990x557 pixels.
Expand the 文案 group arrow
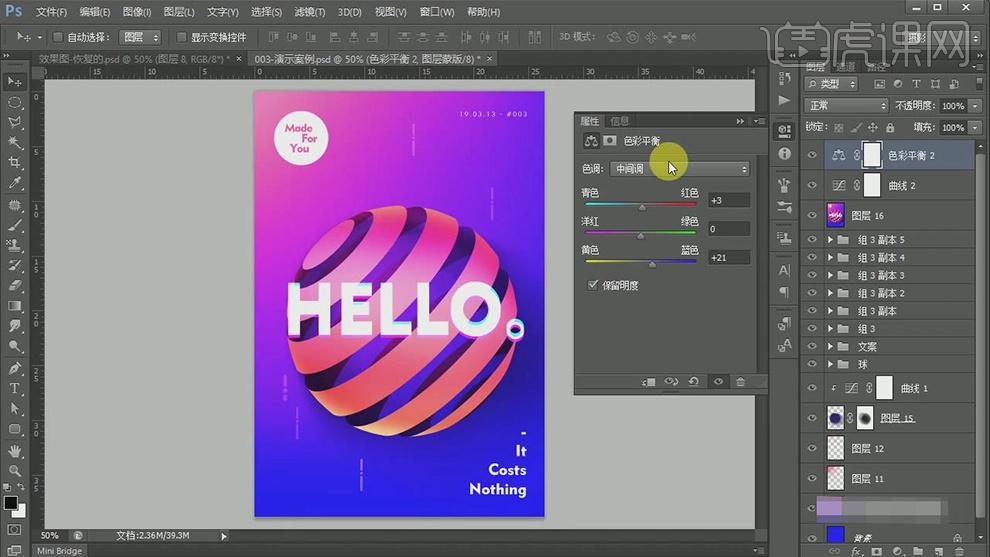pyautogui.click(x=830, y=346)
